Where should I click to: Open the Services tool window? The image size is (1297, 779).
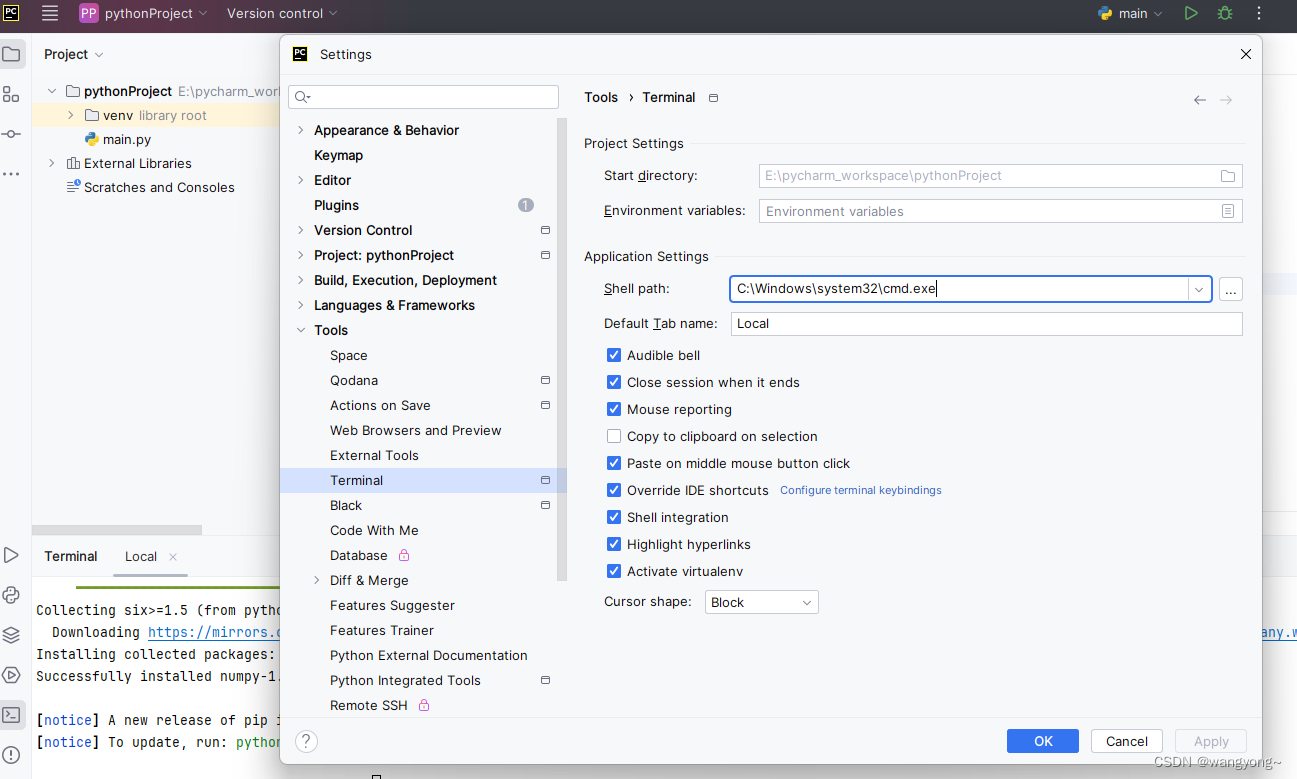[11, 675]
